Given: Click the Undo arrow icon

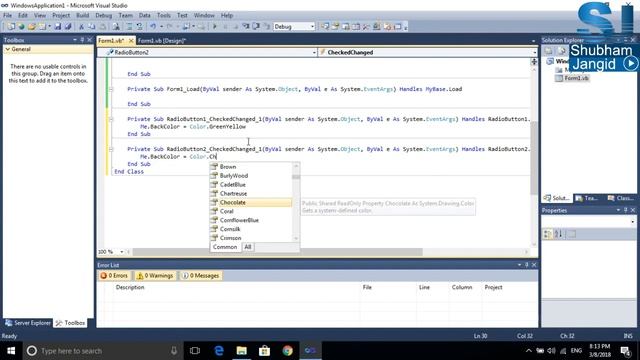Looking at the screenshot, I should 153,27.
